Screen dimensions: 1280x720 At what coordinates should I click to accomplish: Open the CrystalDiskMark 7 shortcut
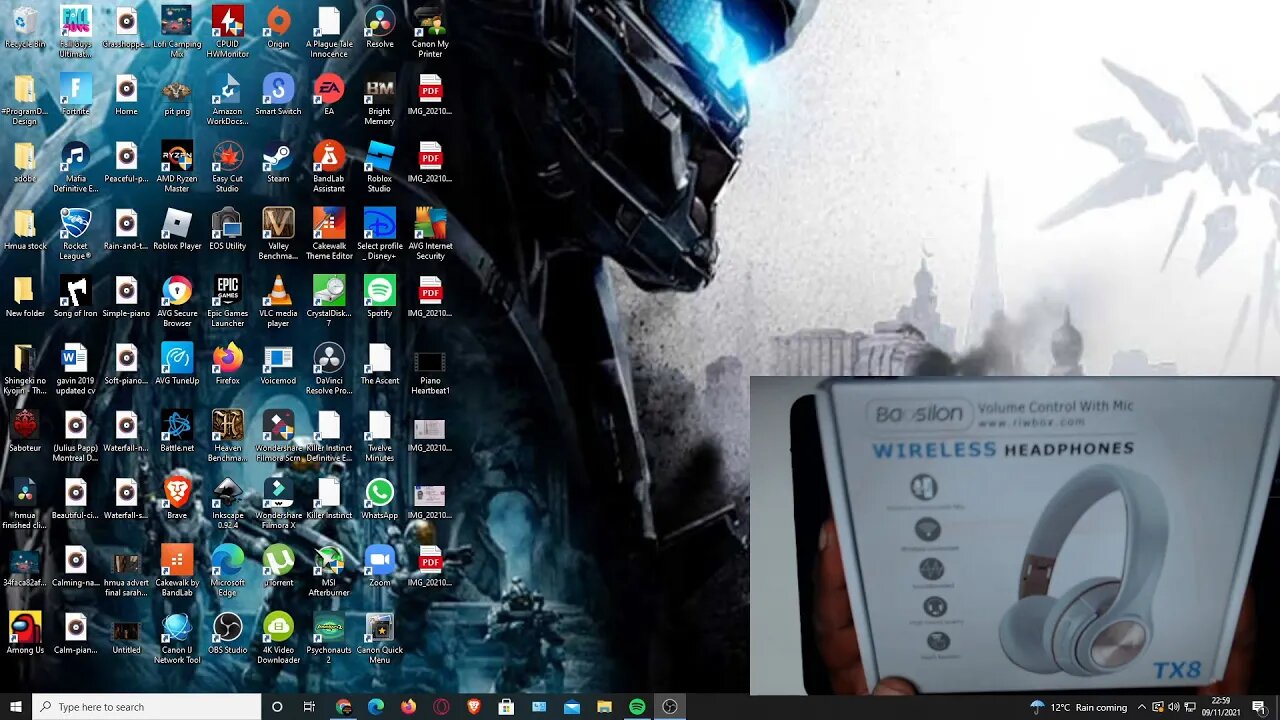click(329, 301)
